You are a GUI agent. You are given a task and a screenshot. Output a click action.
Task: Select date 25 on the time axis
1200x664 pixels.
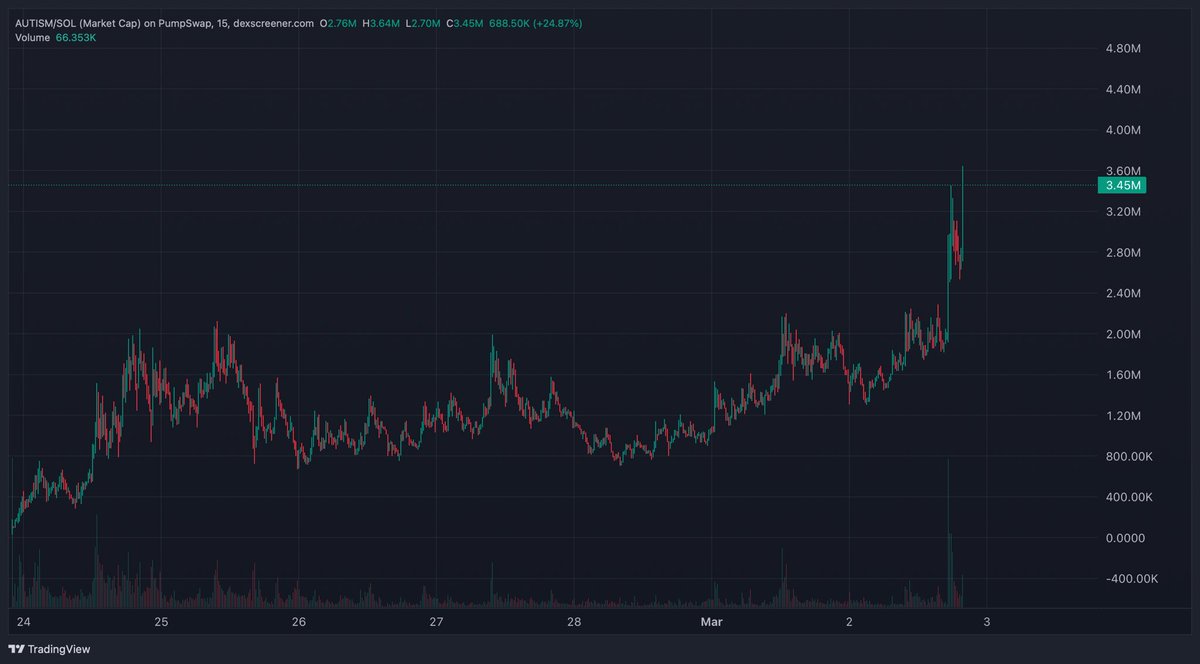[161, 622]
